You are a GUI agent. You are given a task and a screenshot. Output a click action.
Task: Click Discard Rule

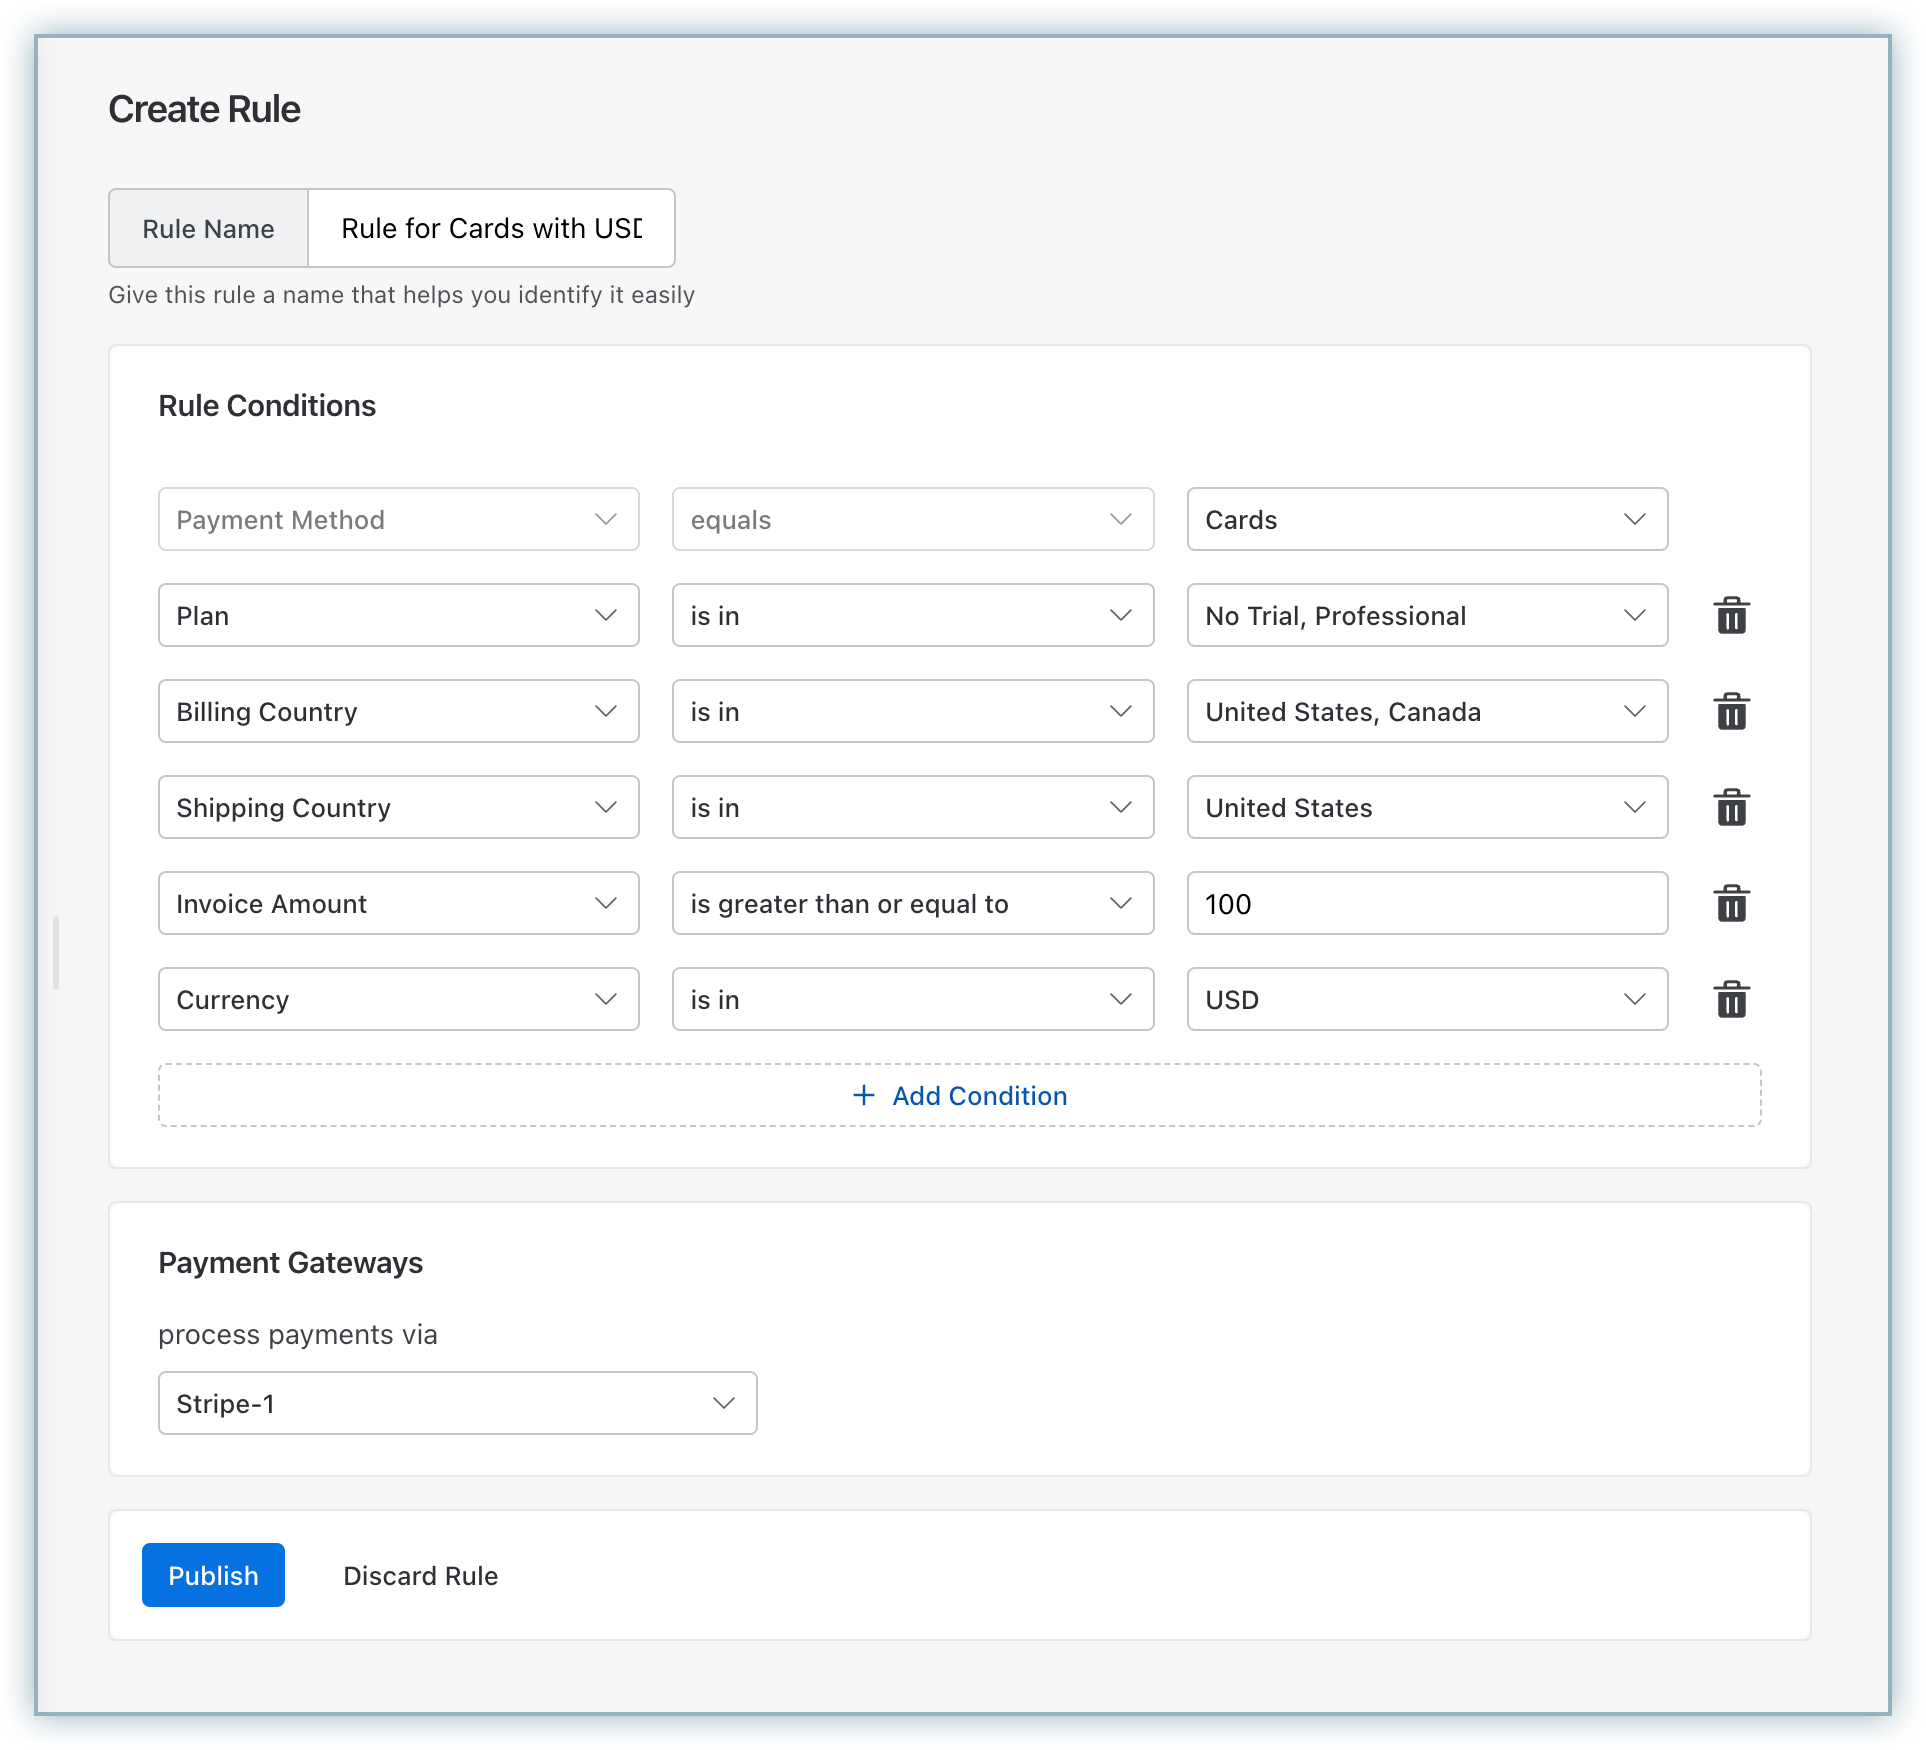pos(420,1576)
